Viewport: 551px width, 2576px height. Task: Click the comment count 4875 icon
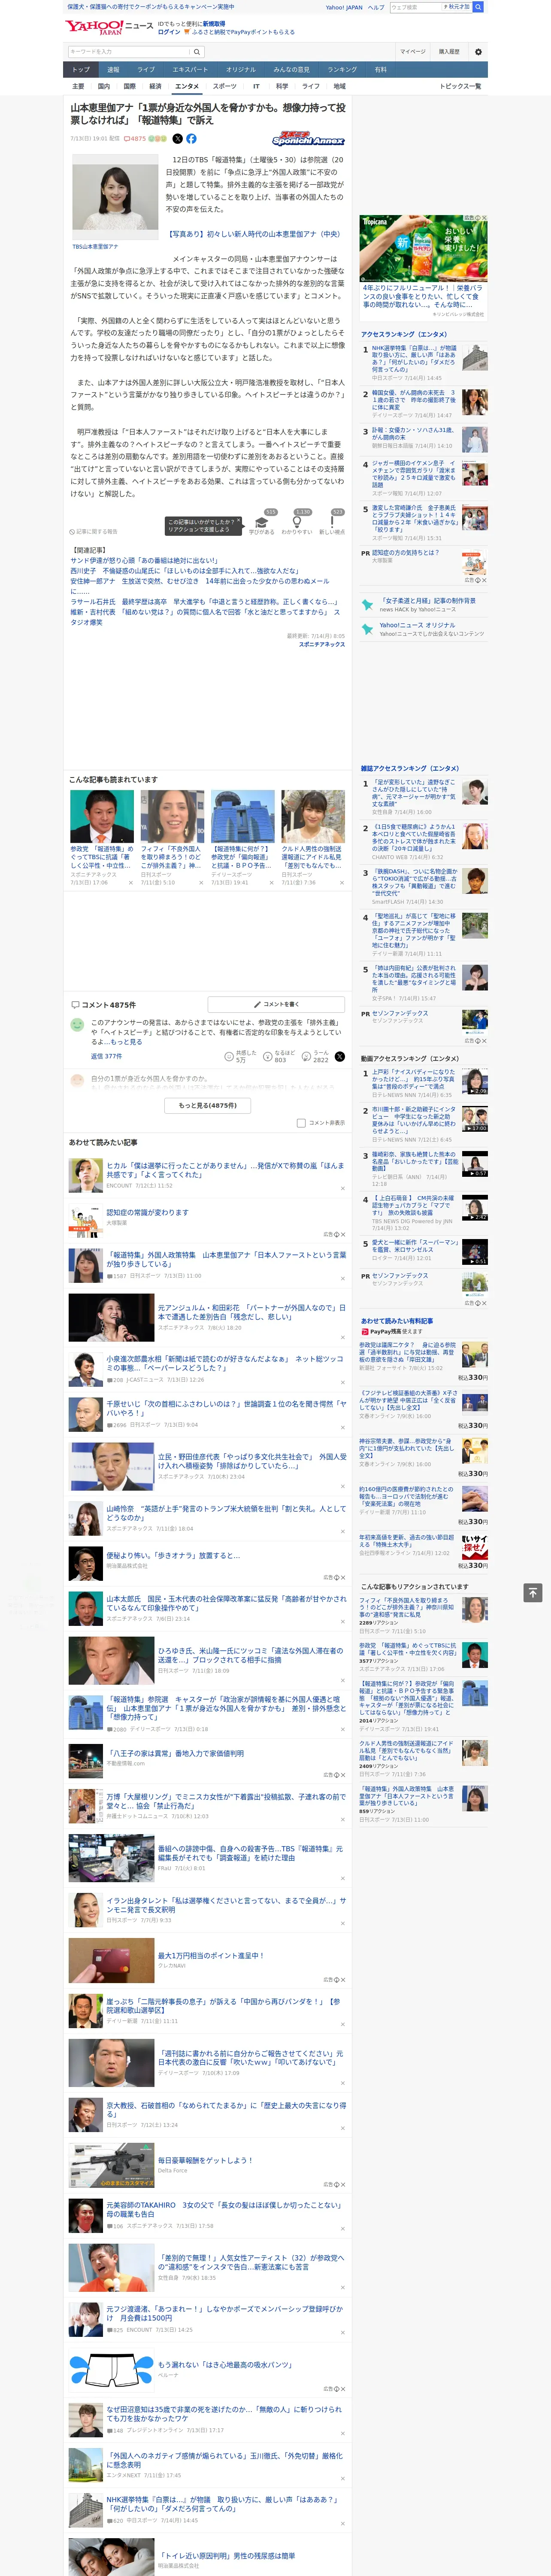135,139
